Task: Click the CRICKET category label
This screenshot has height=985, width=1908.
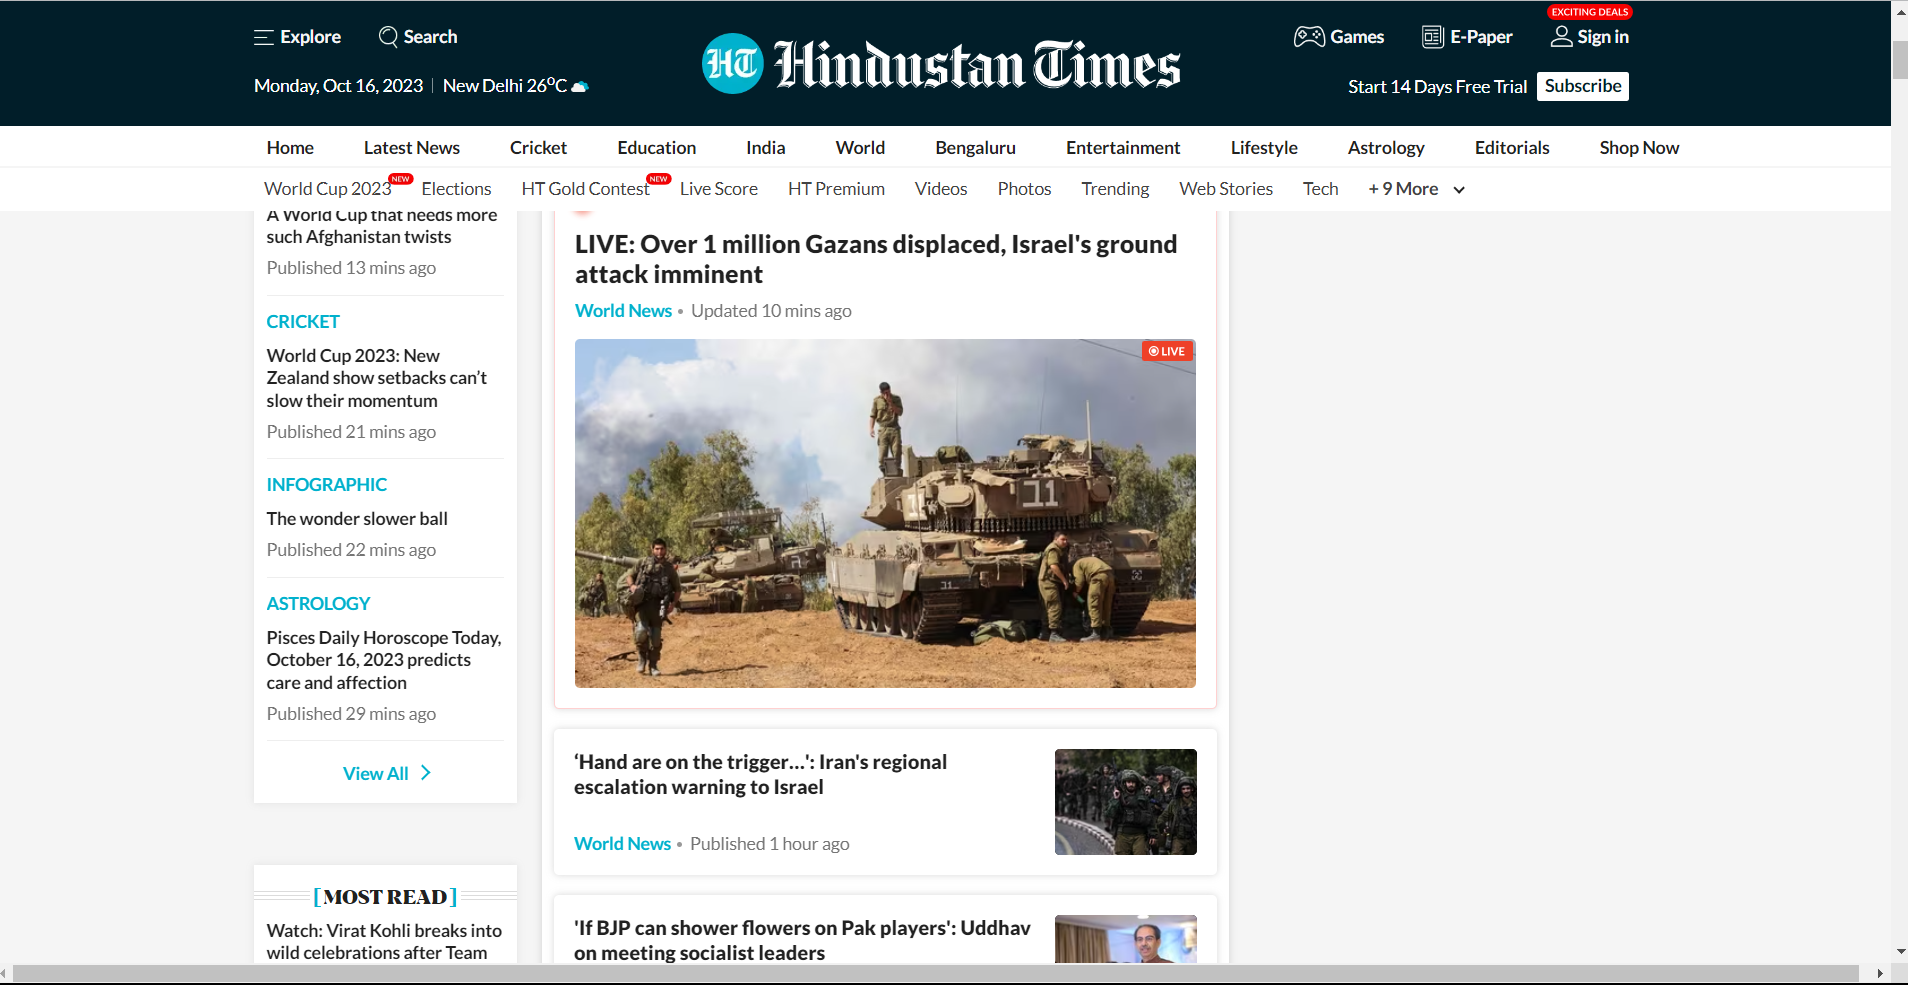Action: coord(303,322)
